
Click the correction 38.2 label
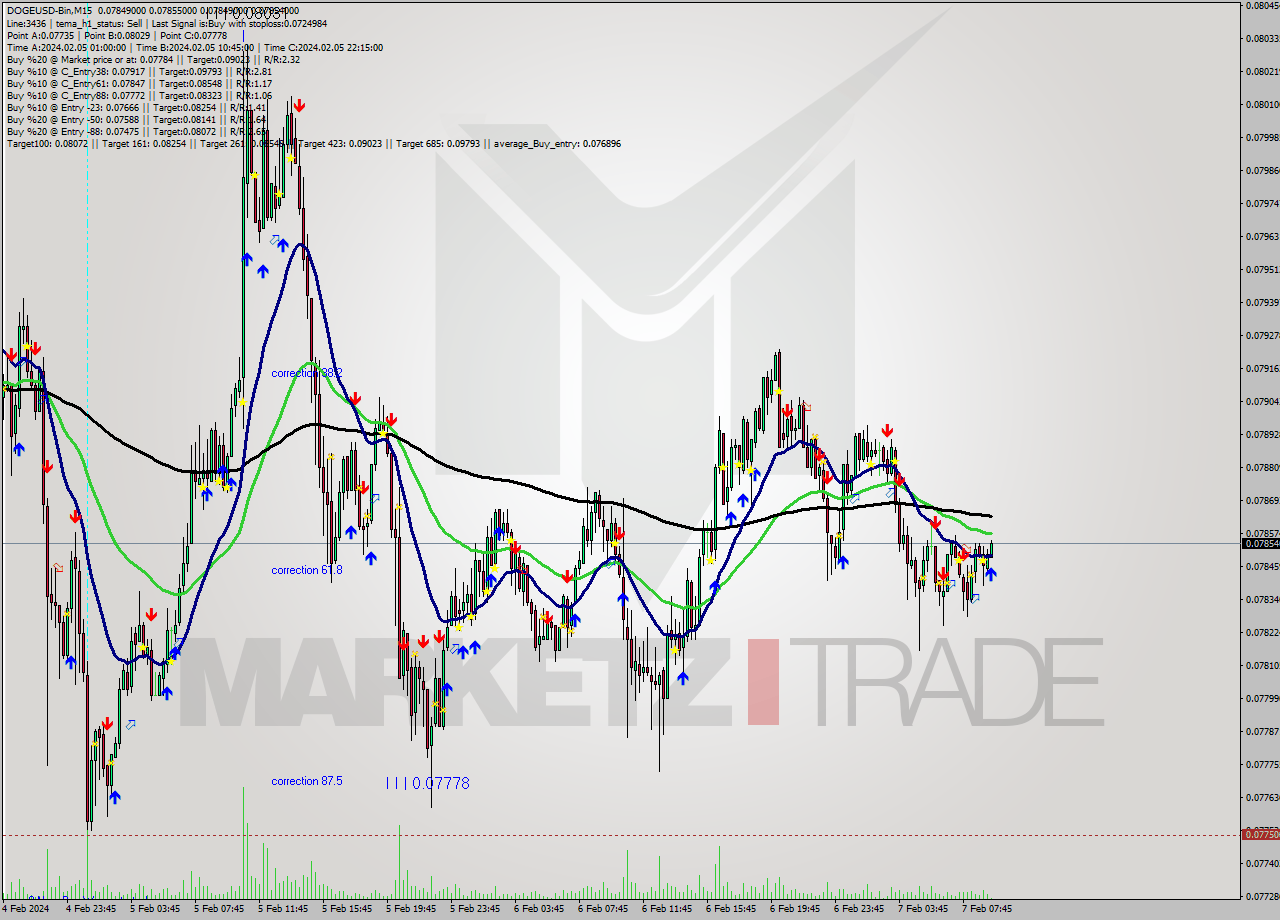click(307, 373)
